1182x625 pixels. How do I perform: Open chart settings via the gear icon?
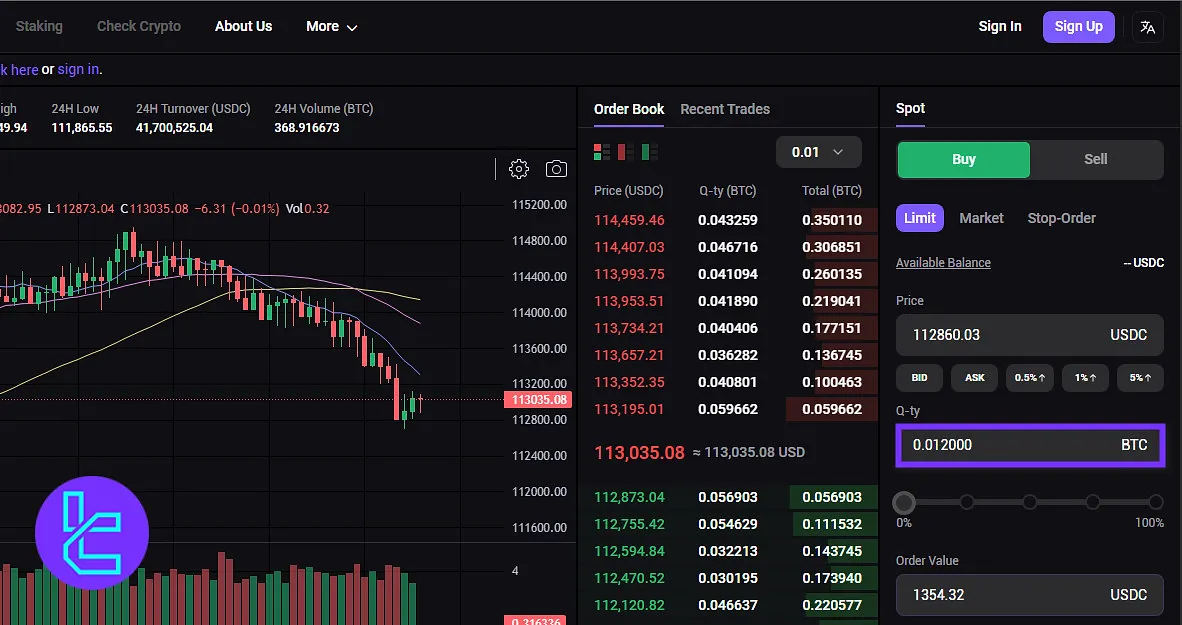pos(518,169)
